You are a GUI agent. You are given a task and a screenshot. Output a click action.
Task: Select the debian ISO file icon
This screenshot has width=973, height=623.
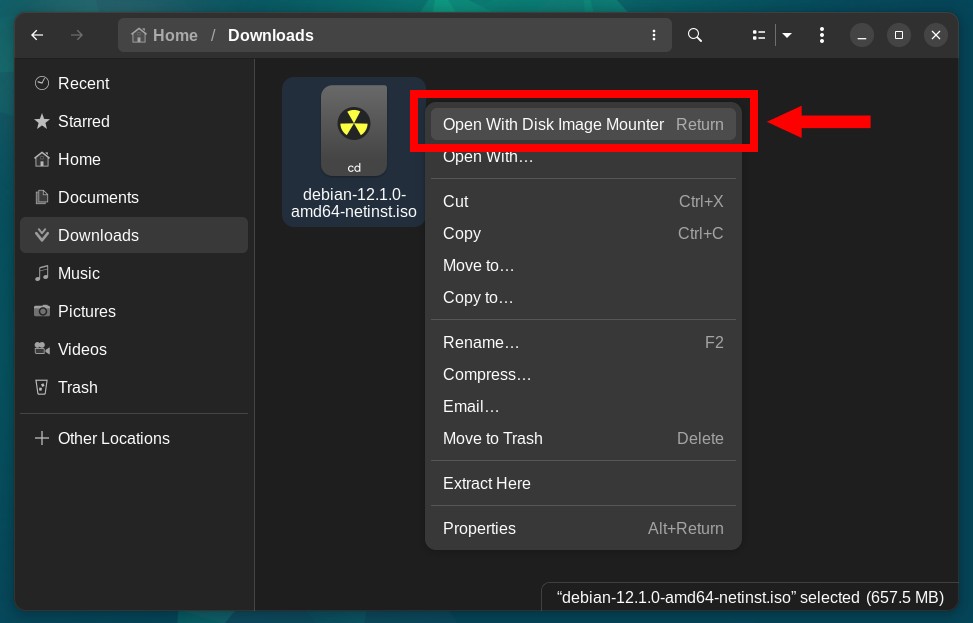click(354, 130)
